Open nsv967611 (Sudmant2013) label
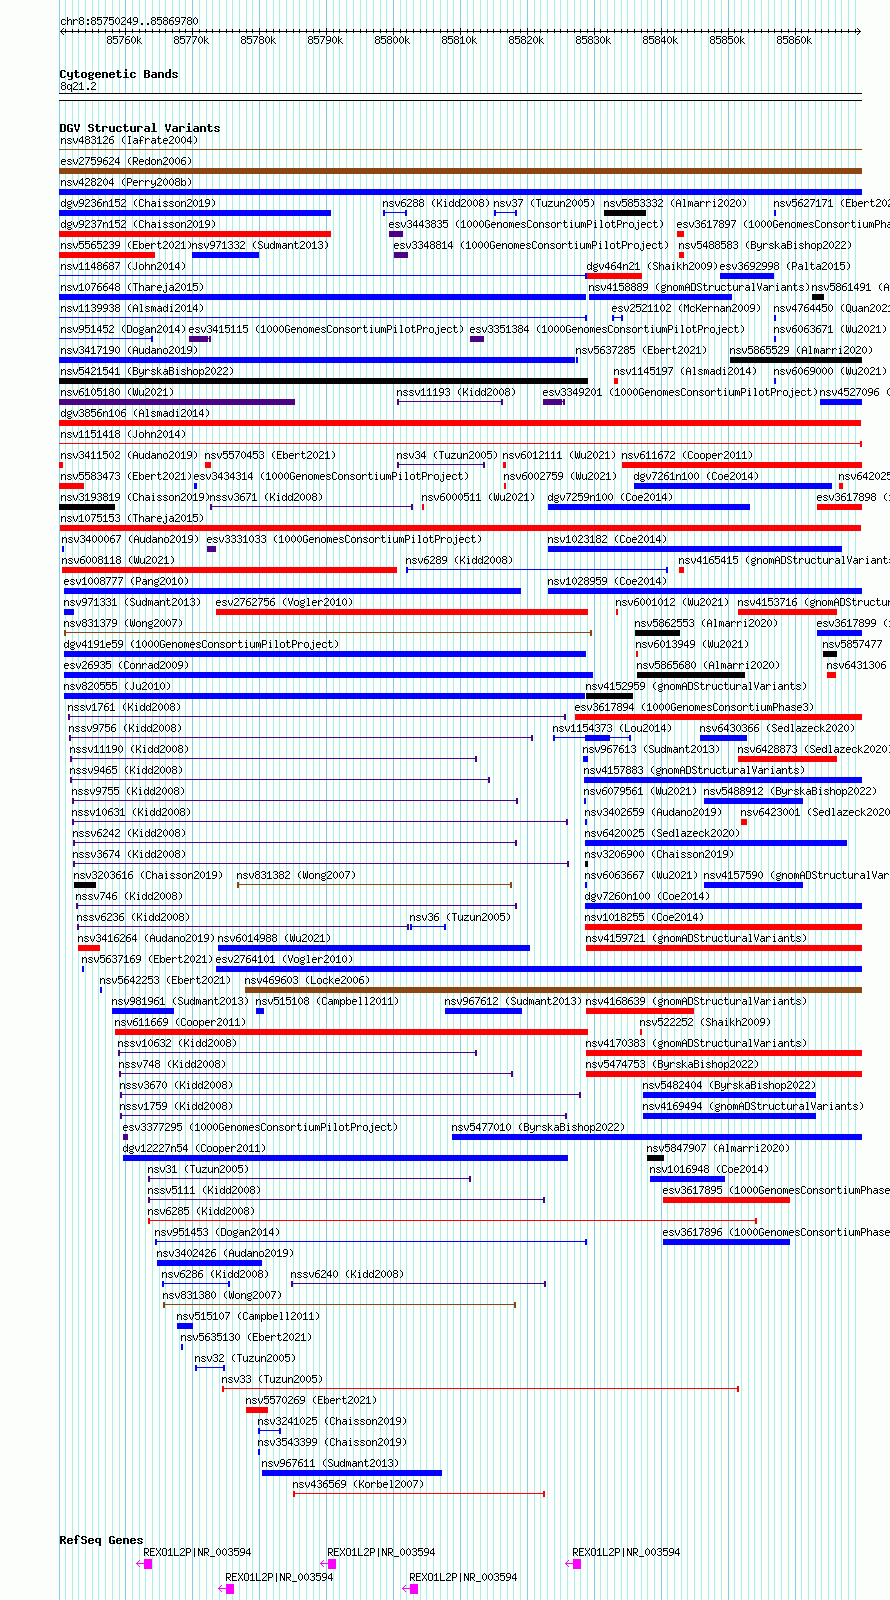The width and height of the screenshot is (890, 1600). click(x=330, y=1464)
